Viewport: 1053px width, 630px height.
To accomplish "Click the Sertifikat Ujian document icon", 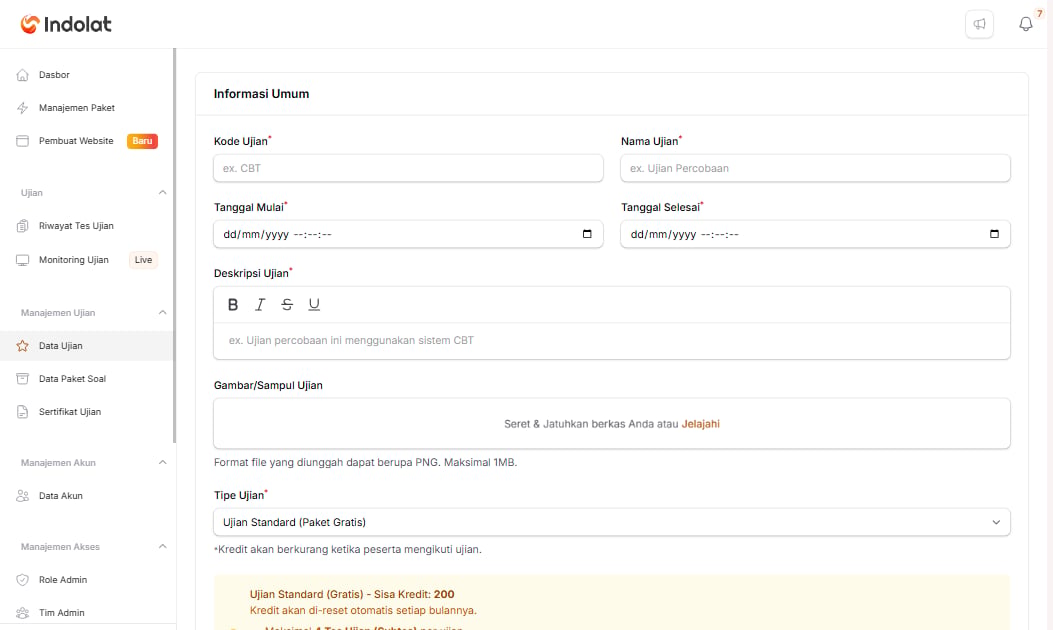I will (22, 412).
